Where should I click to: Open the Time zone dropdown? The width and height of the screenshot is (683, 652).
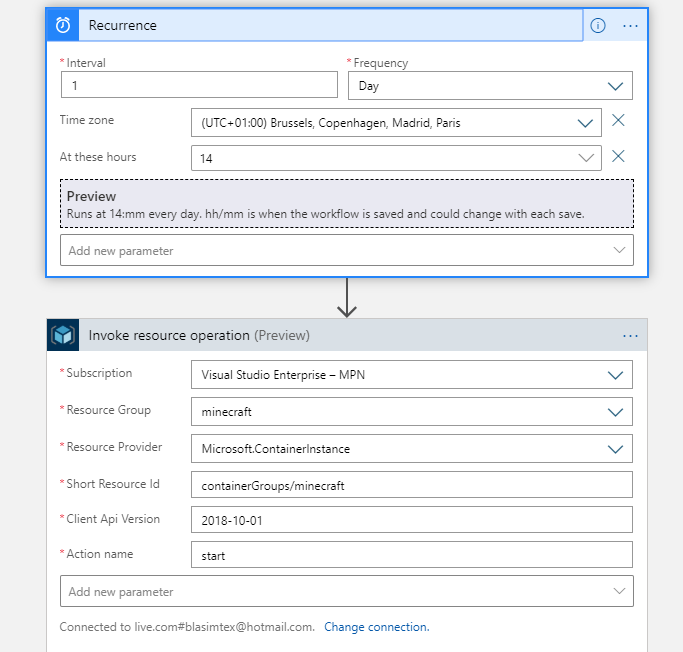396,123
